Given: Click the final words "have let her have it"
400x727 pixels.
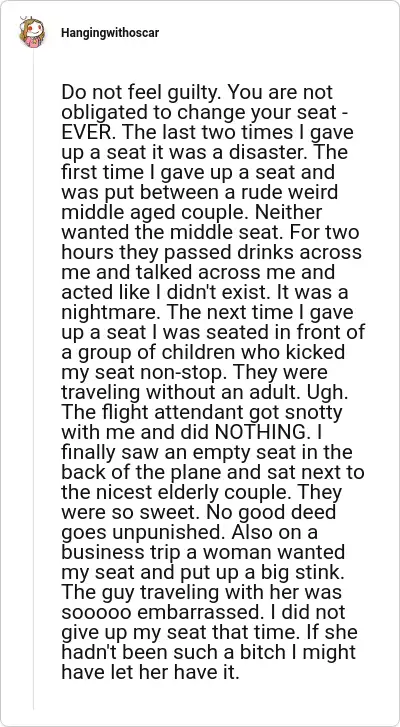Looking at the screenshot, I should tap(151, 672).
